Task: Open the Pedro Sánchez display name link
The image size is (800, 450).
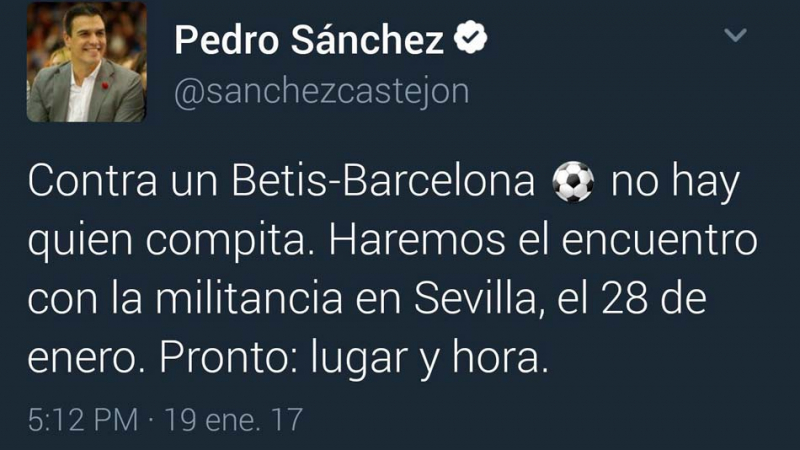Action: pyautogui.click(x=309, y=40)
